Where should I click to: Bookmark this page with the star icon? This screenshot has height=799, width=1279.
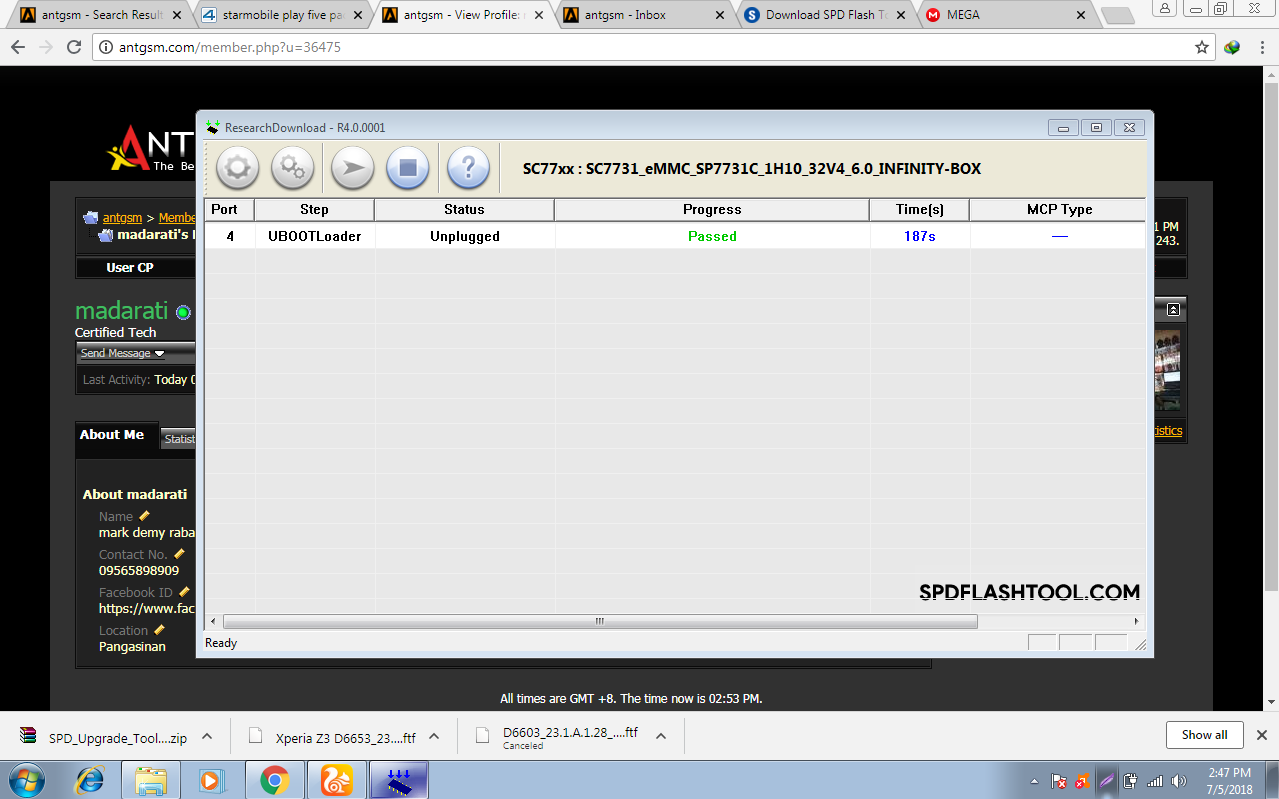1202,47
